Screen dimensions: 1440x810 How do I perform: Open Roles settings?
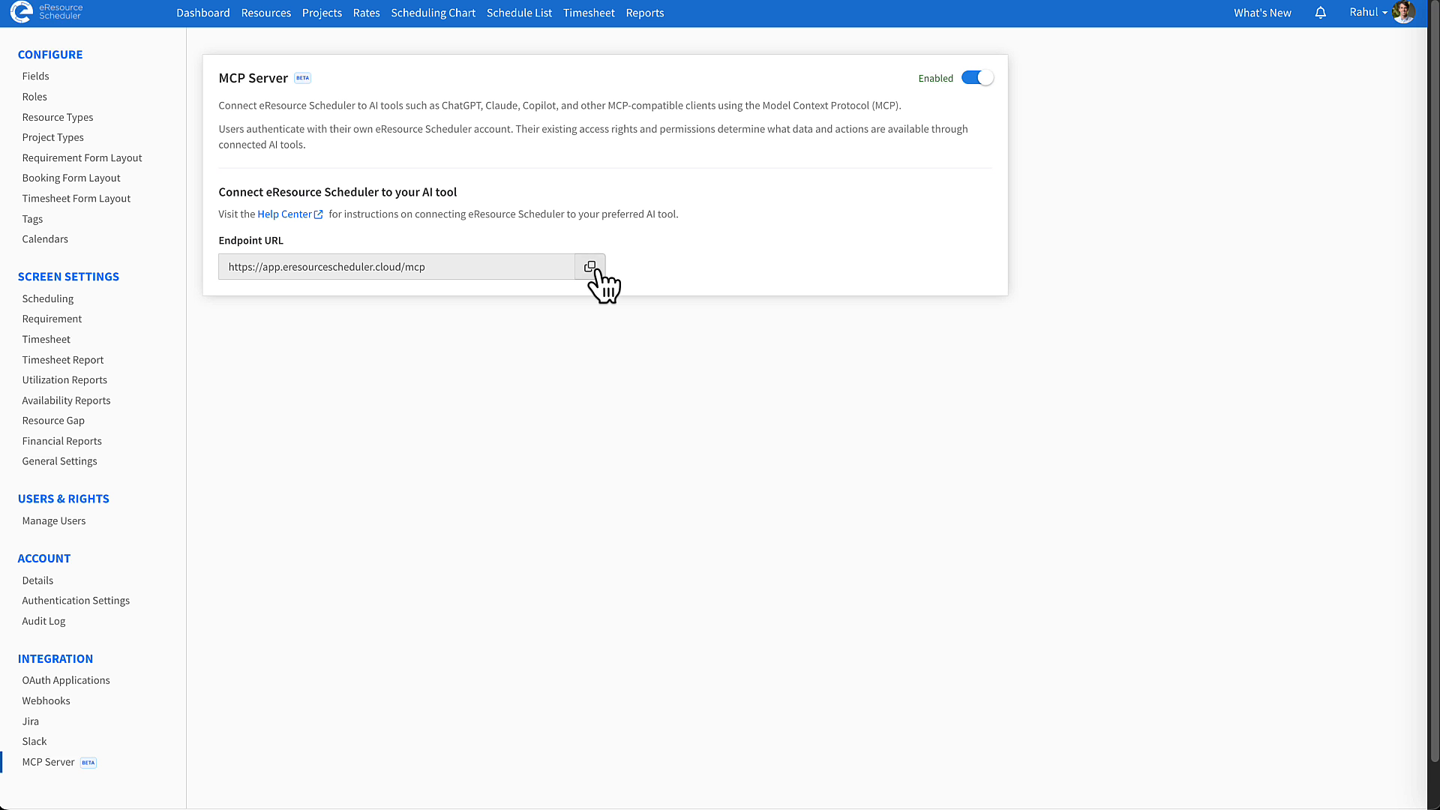35,97
